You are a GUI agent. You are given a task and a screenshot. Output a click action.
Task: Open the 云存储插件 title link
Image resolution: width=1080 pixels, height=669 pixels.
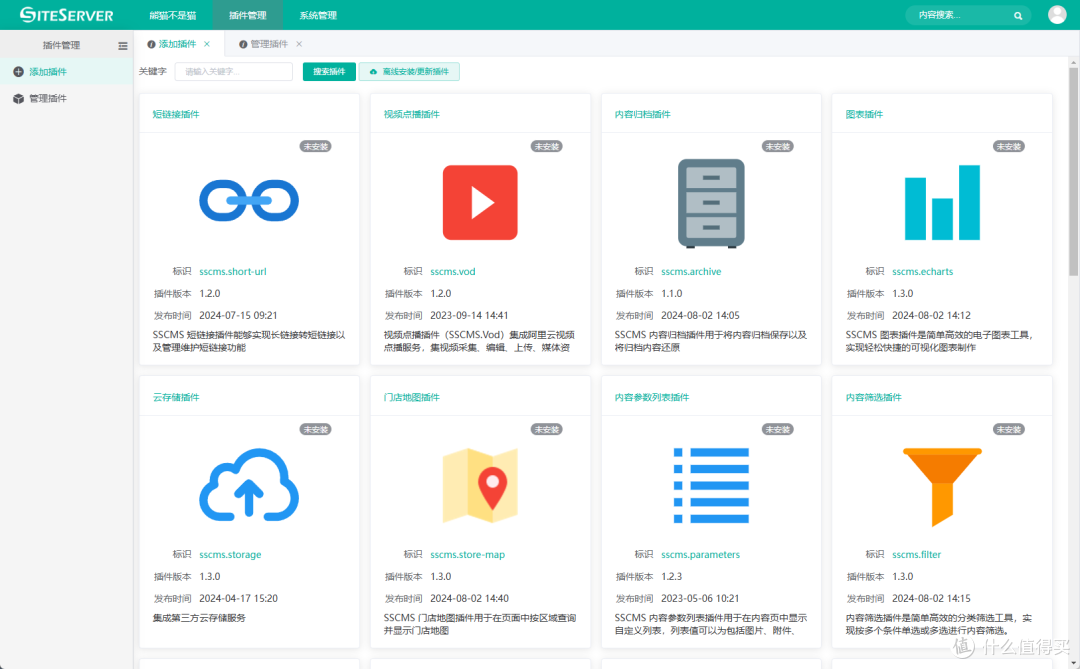coord(176,398)
